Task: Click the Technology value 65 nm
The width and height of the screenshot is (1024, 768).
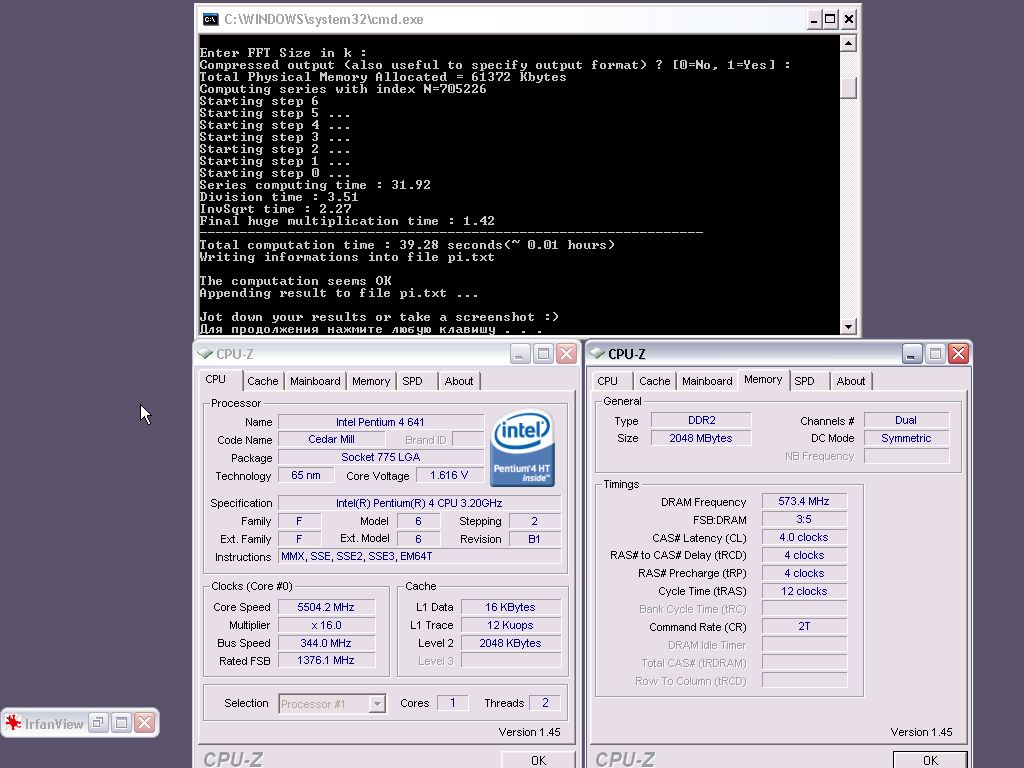Action: pos(306,475)
